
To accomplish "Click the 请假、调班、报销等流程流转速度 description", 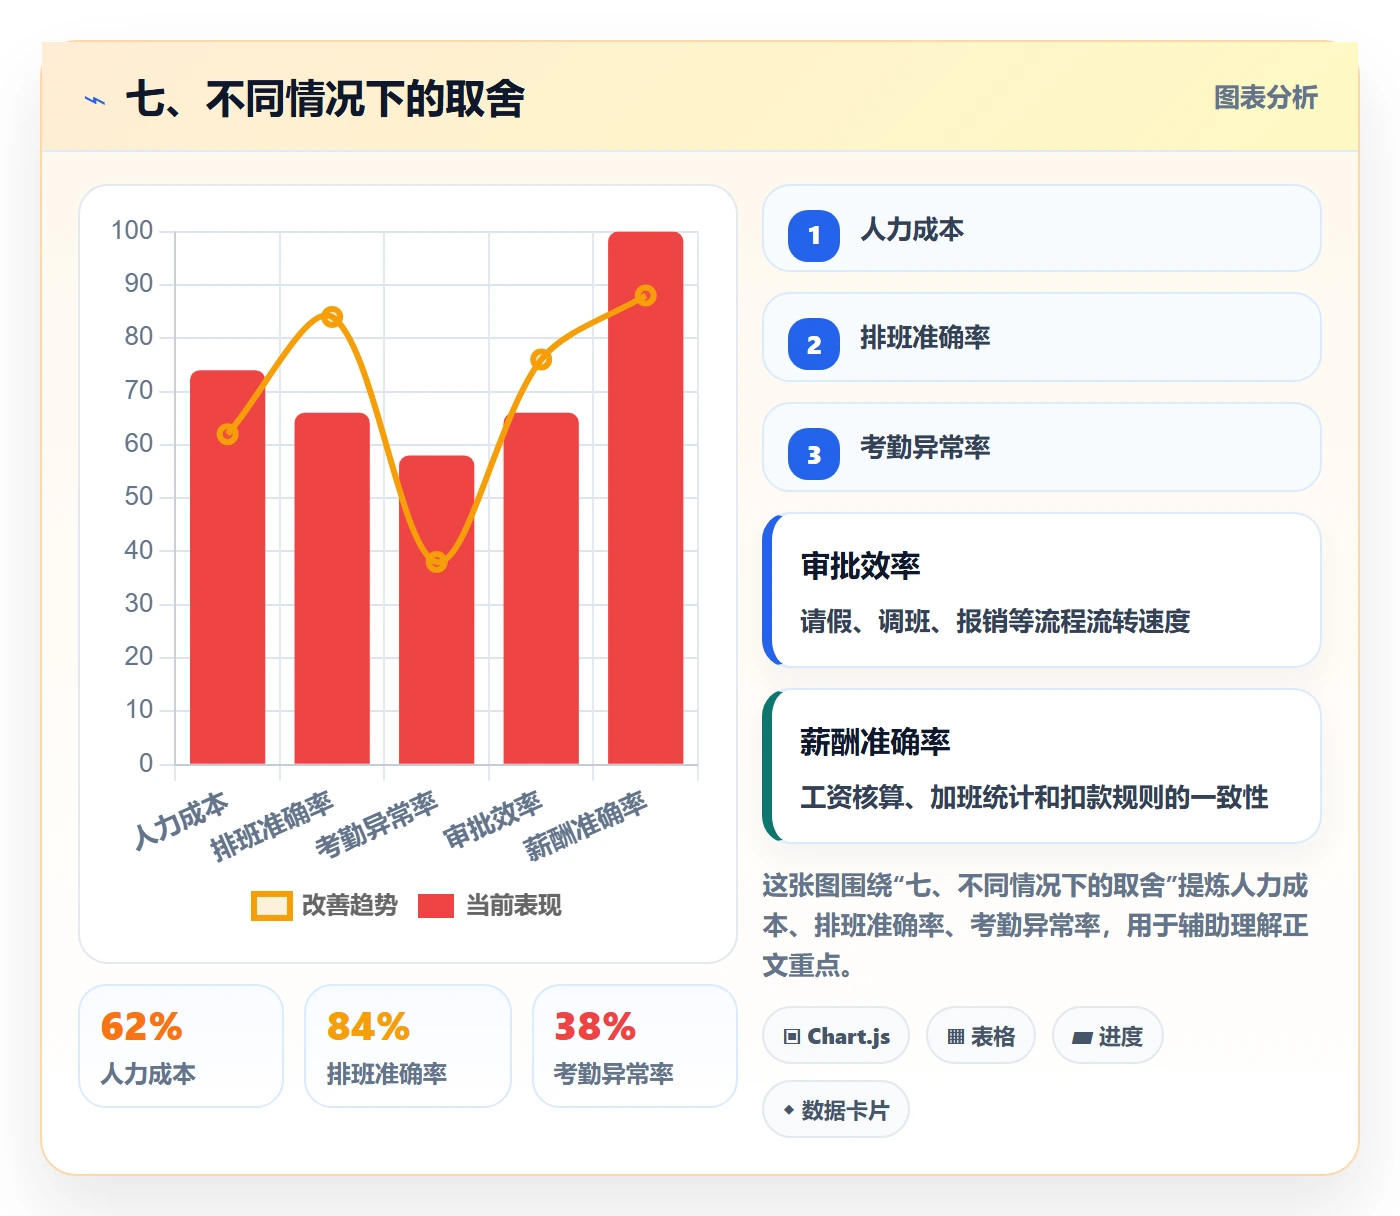I will click(x=995, y=622).
